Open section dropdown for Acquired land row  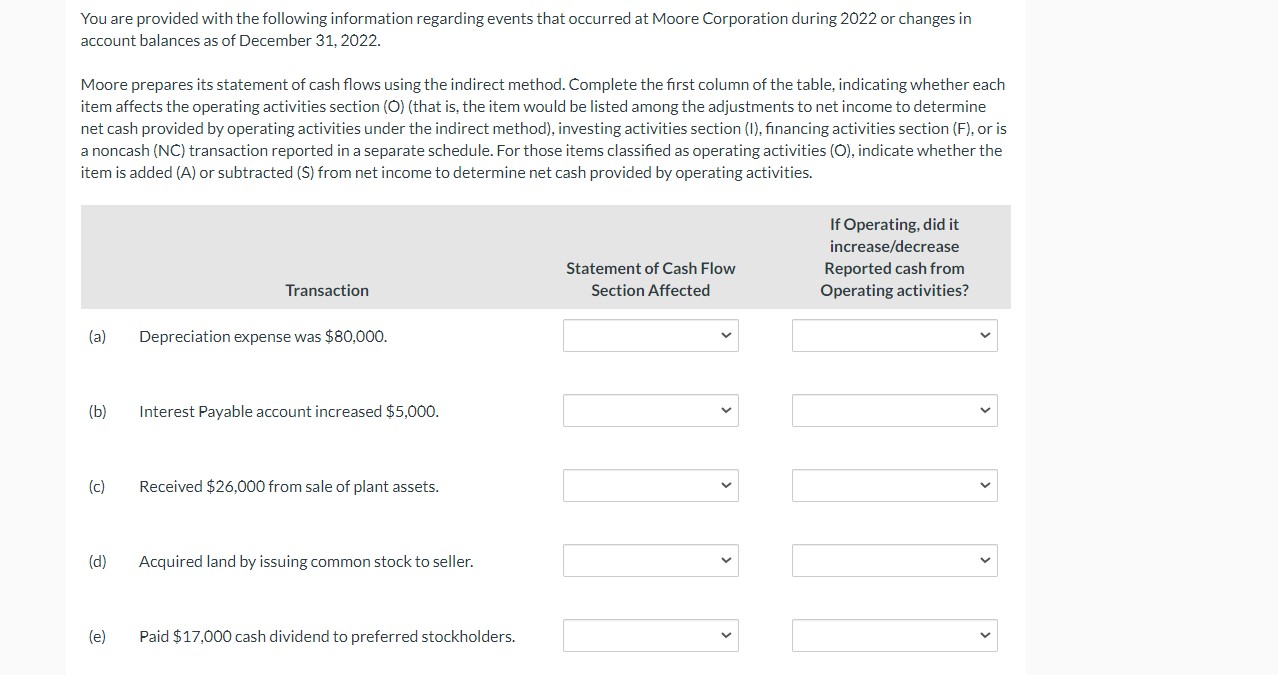tap(650, 561)
